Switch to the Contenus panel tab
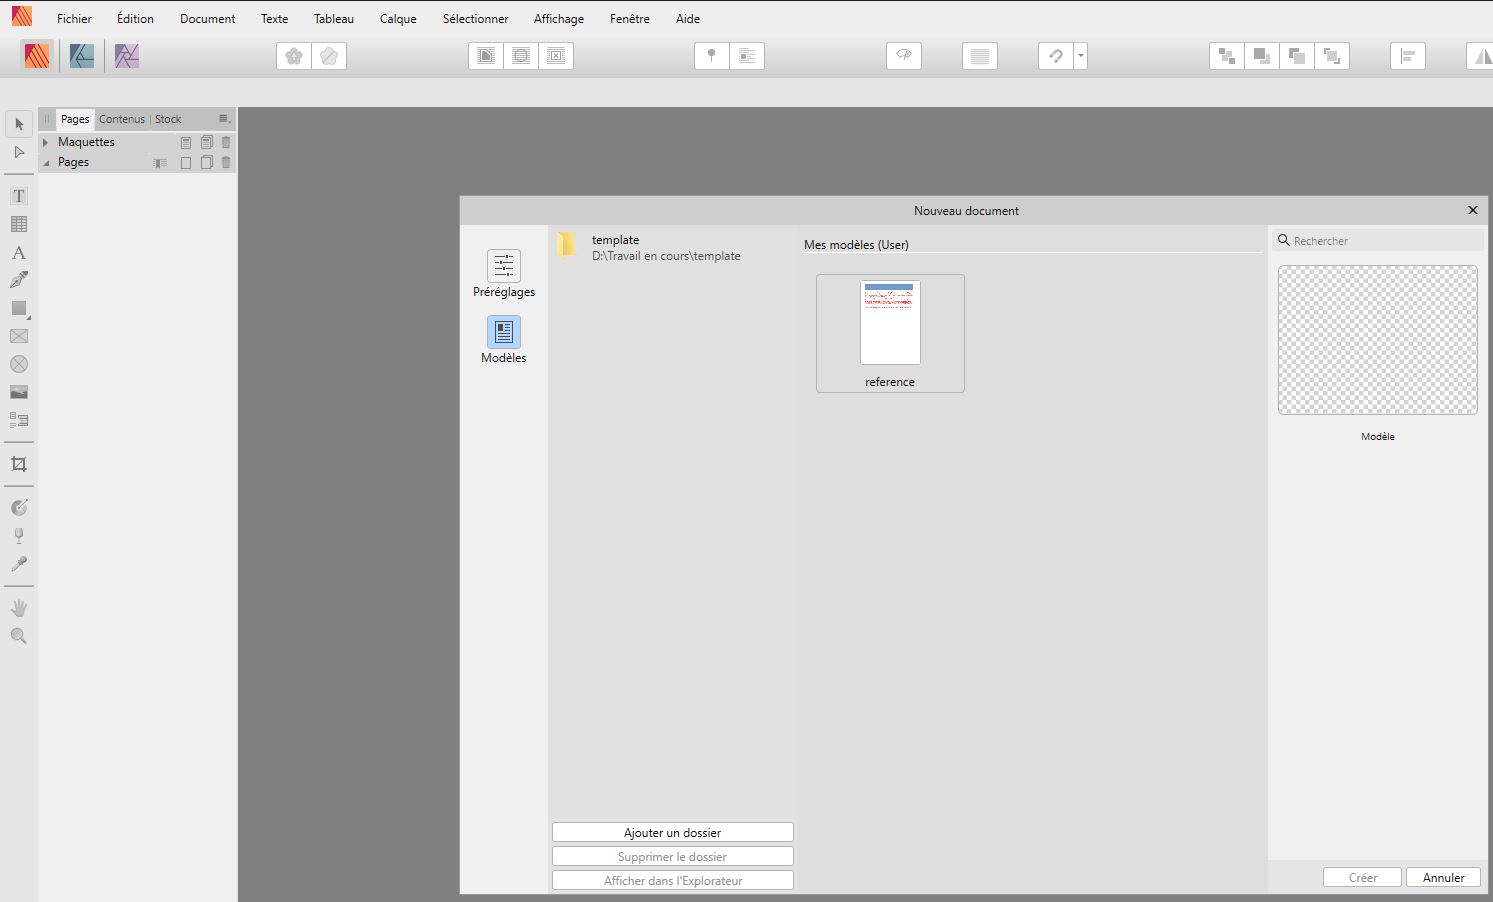Screen dimensions: 1493x902 122,119
